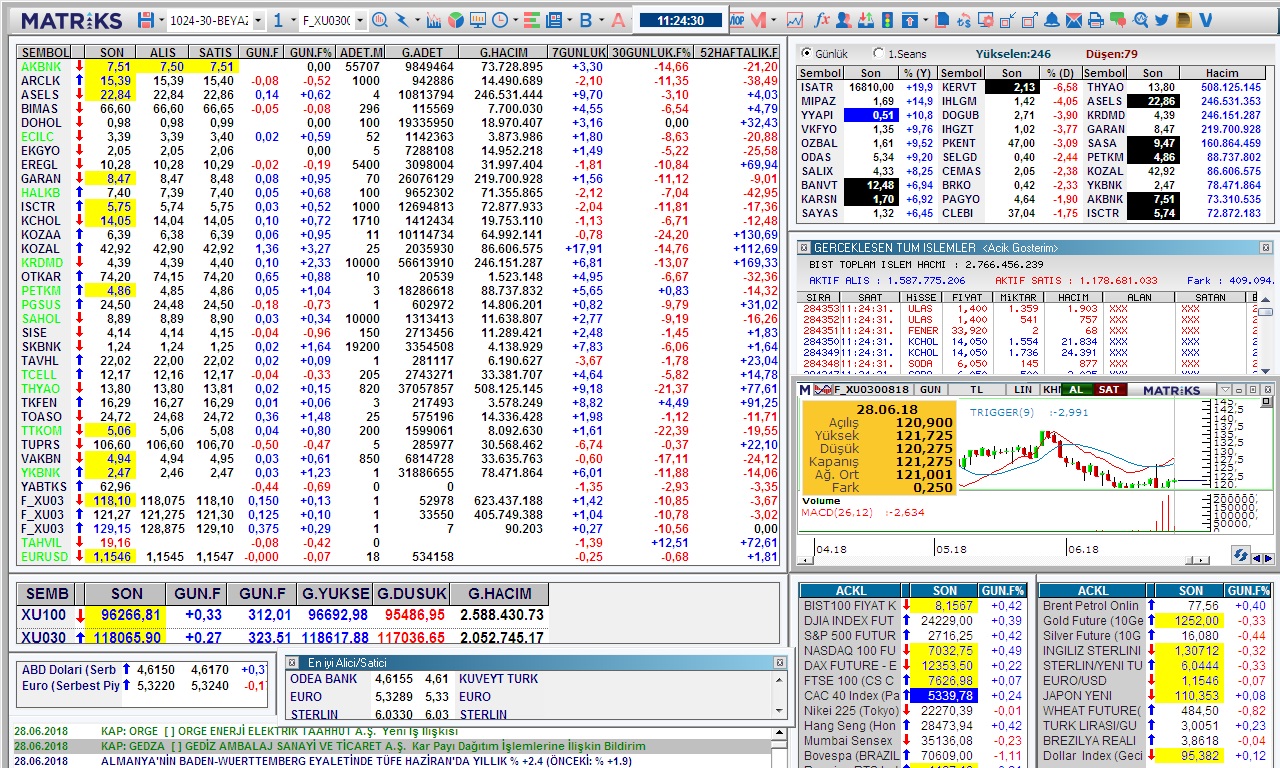The image size is (1280, 768).
Task: Open the F_XU030 symbol dropdown
Action: click(360, 21)
